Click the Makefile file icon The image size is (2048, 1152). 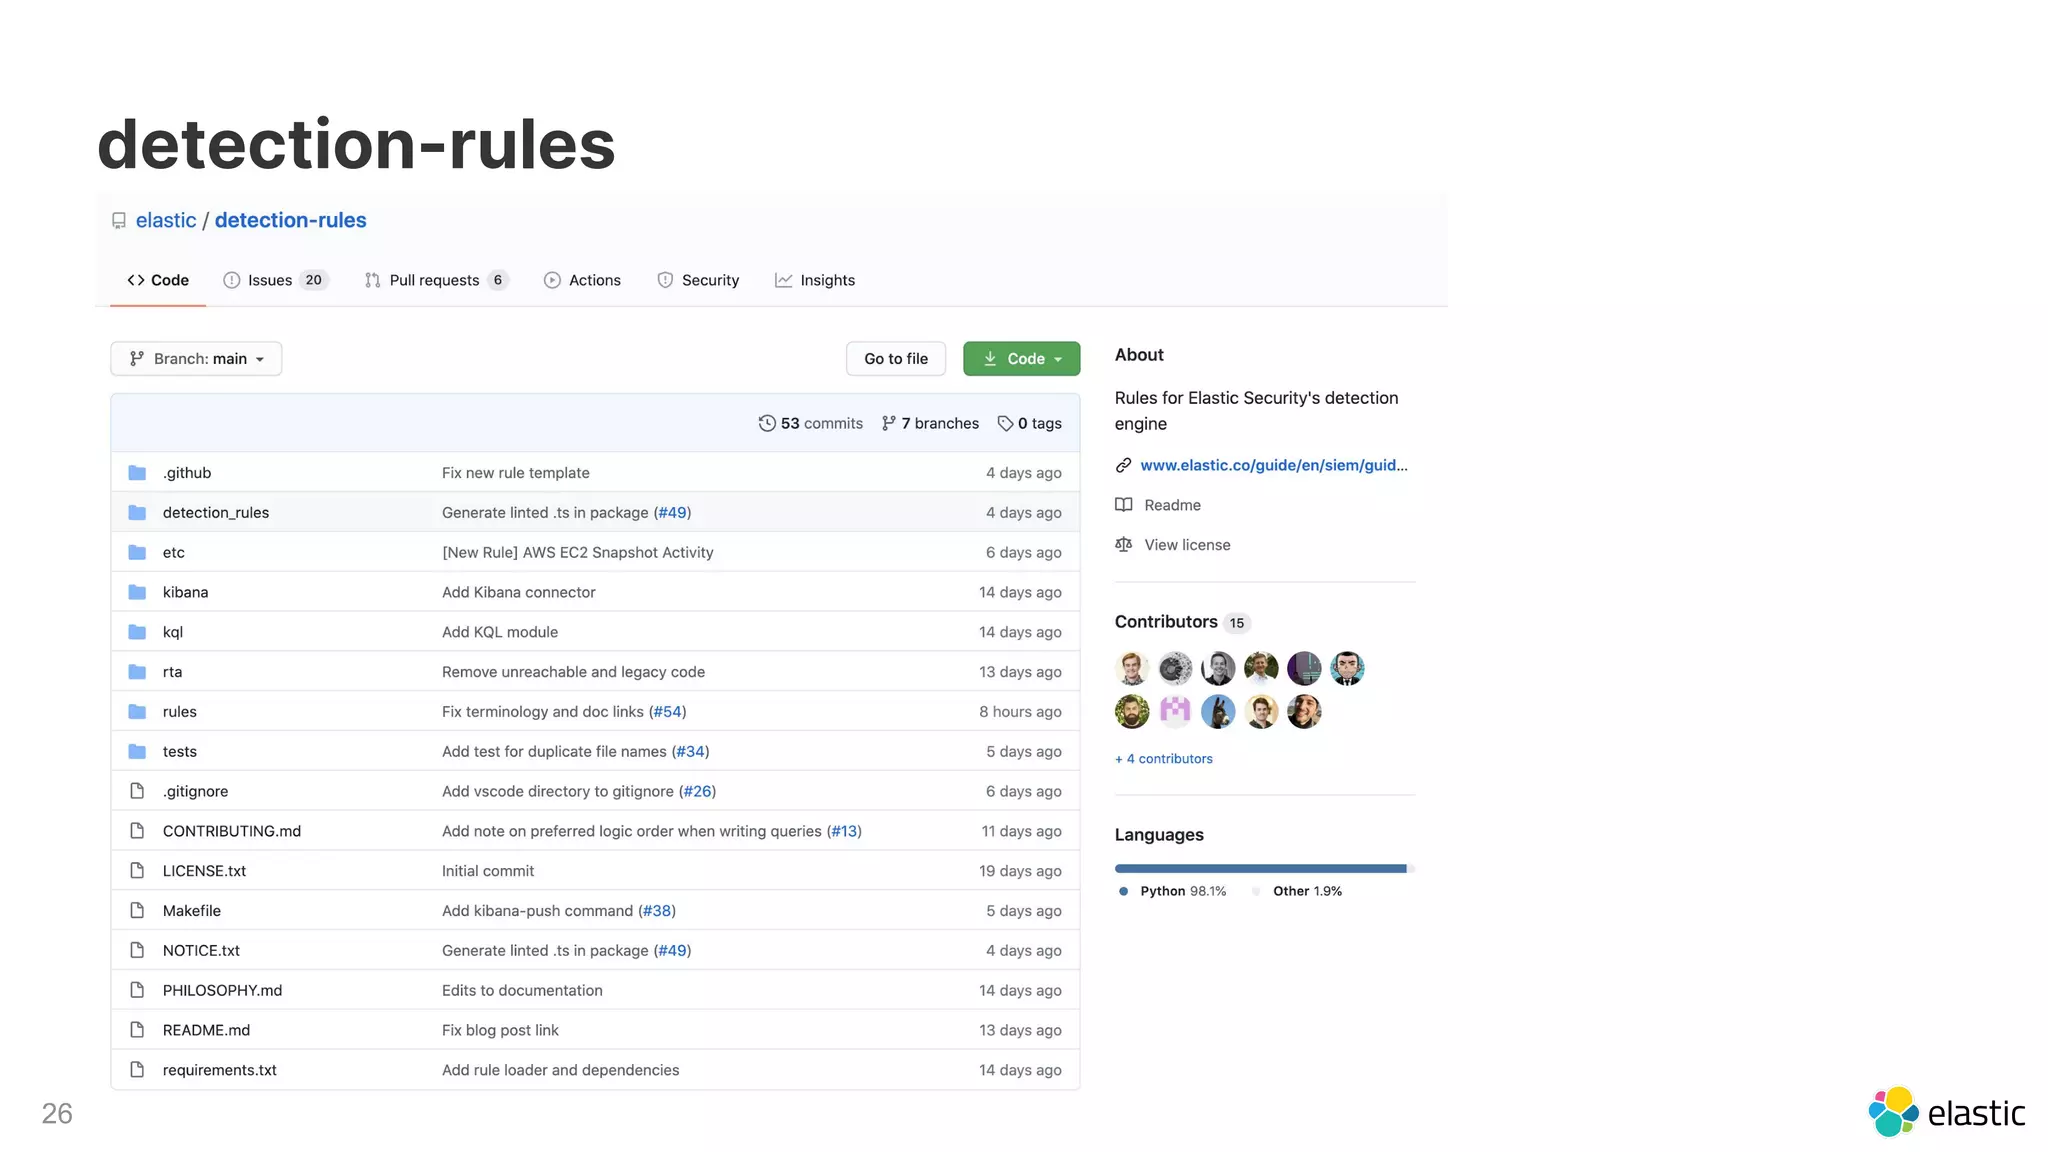point(137,911)
